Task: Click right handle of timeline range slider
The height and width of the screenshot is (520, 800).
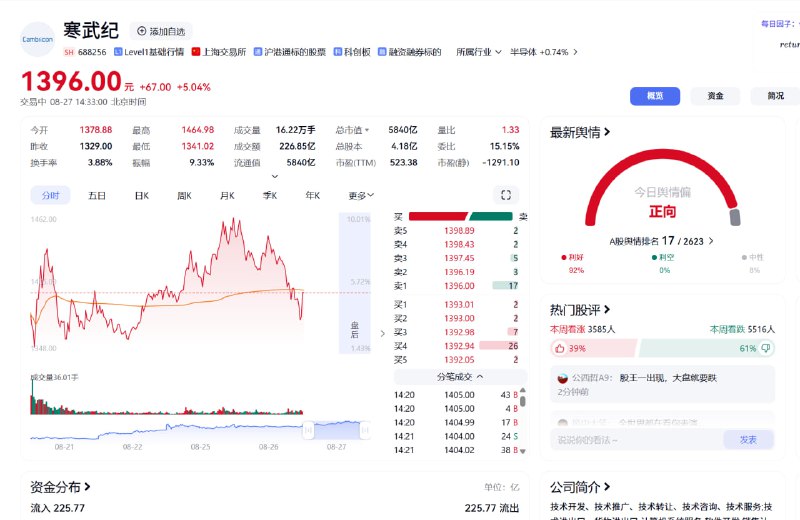Action: tap(365, 431)
